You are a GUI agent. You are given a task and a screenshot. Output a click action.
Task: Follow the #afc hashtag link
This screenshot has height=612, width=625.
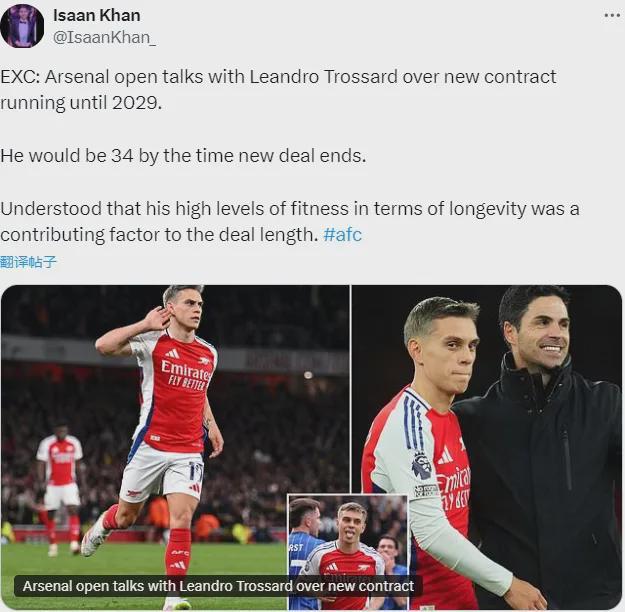pos(345,236)
